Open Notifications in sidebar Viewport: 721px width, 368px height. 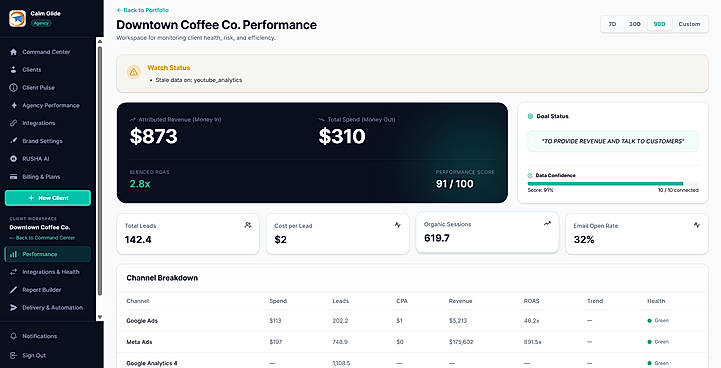tap(48, 336)
